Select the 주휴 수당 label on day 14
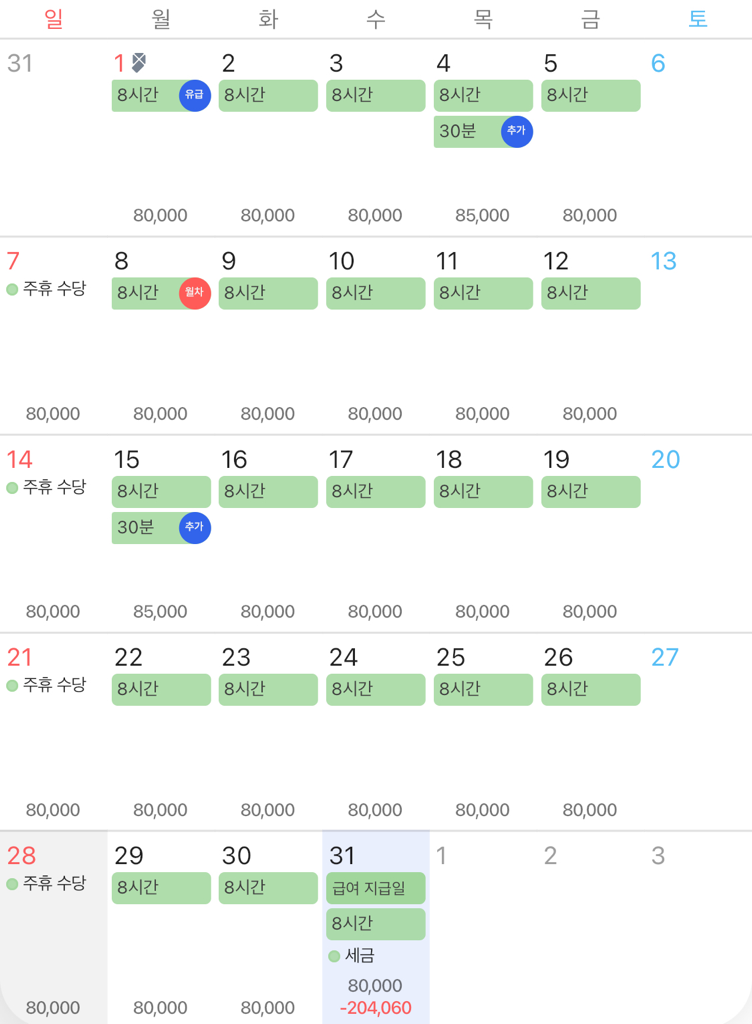Viewport: 752px width, 1024px height. coord(54,487)
